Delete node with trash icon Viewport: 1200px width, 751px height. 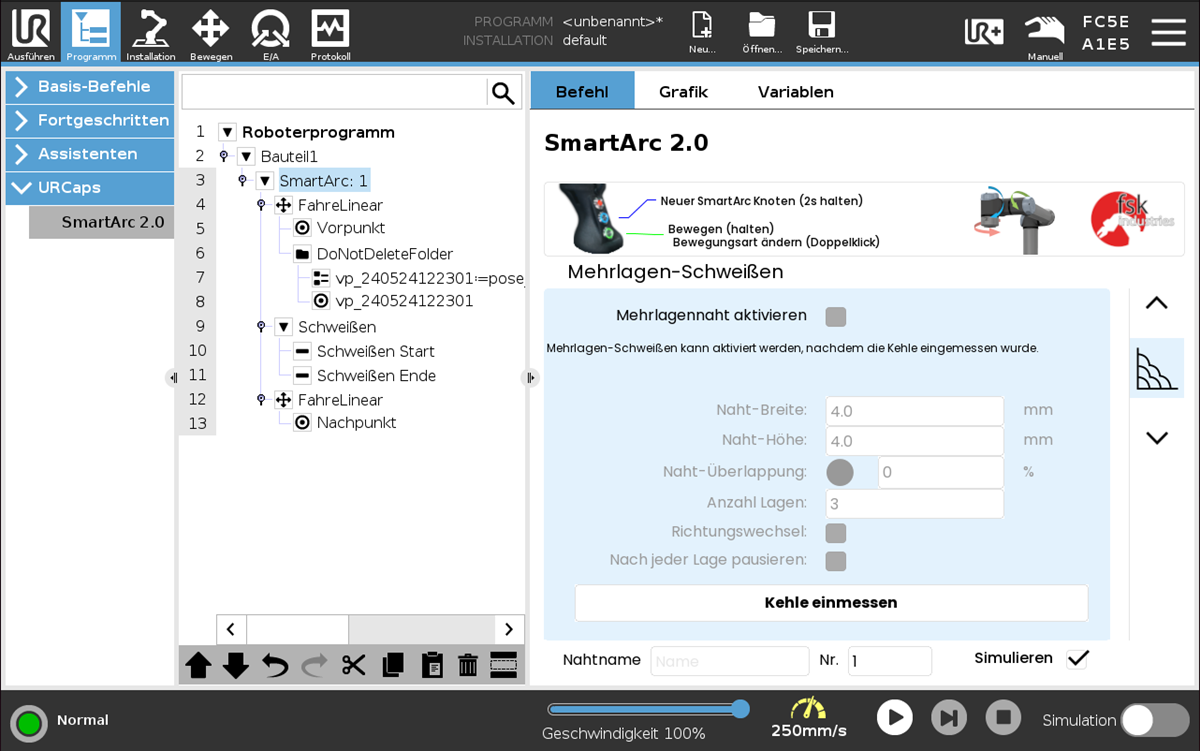468,665
